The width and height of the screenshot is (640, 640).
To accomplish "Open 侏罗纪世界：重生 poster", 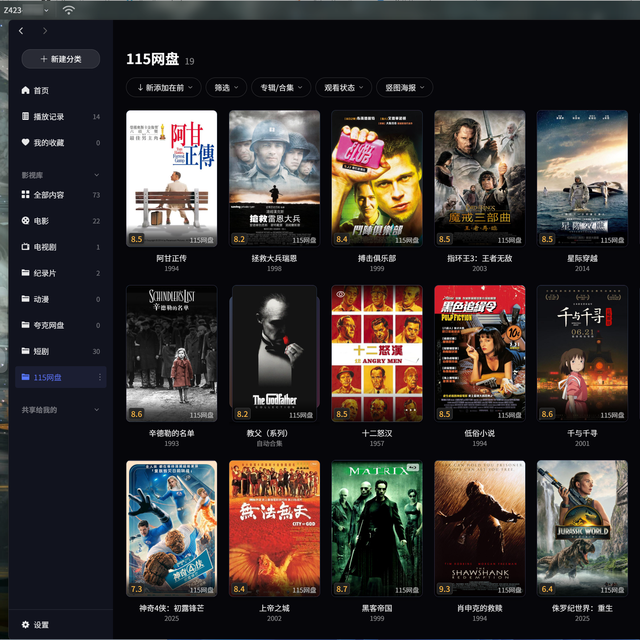I will click(x=582, y=528).
